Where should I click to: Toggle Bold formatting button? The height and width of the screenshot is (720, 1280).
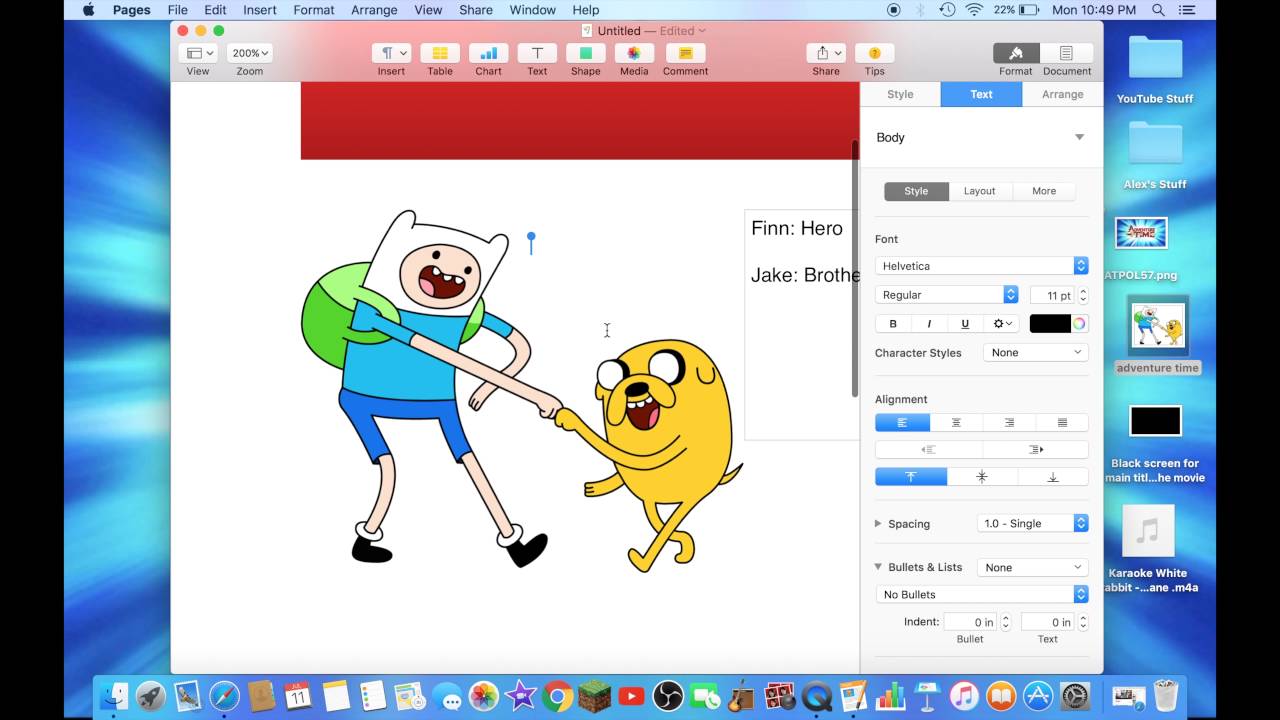893,324
